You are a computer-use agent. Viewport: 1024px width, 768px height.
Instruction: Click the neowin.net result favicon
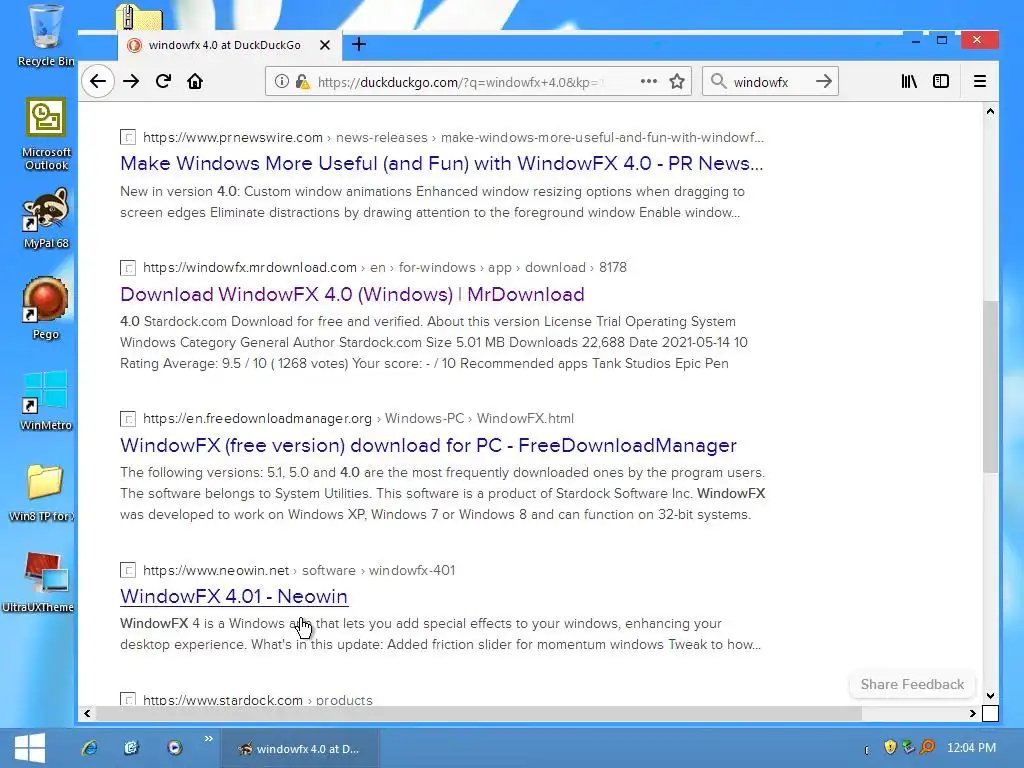(x=128, y=570)
